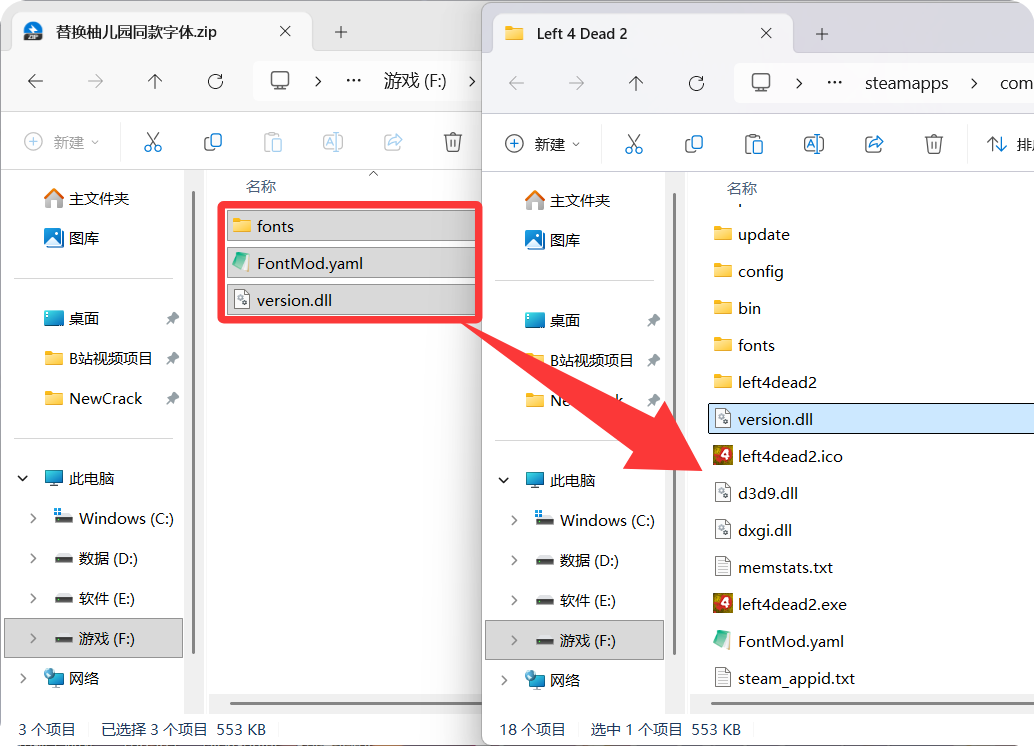Click Paste icon in the Left 4 Dead 2 toolbar
Screen dimensions: 1034x746
(x=754, y=144)
